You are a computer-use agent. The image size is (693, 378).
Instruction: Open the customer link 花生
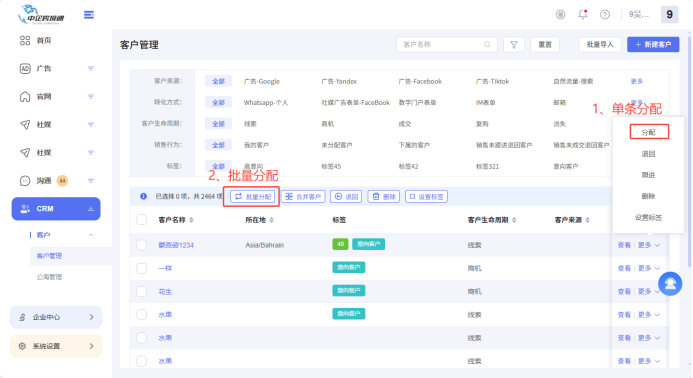click(x=165, y=292)
